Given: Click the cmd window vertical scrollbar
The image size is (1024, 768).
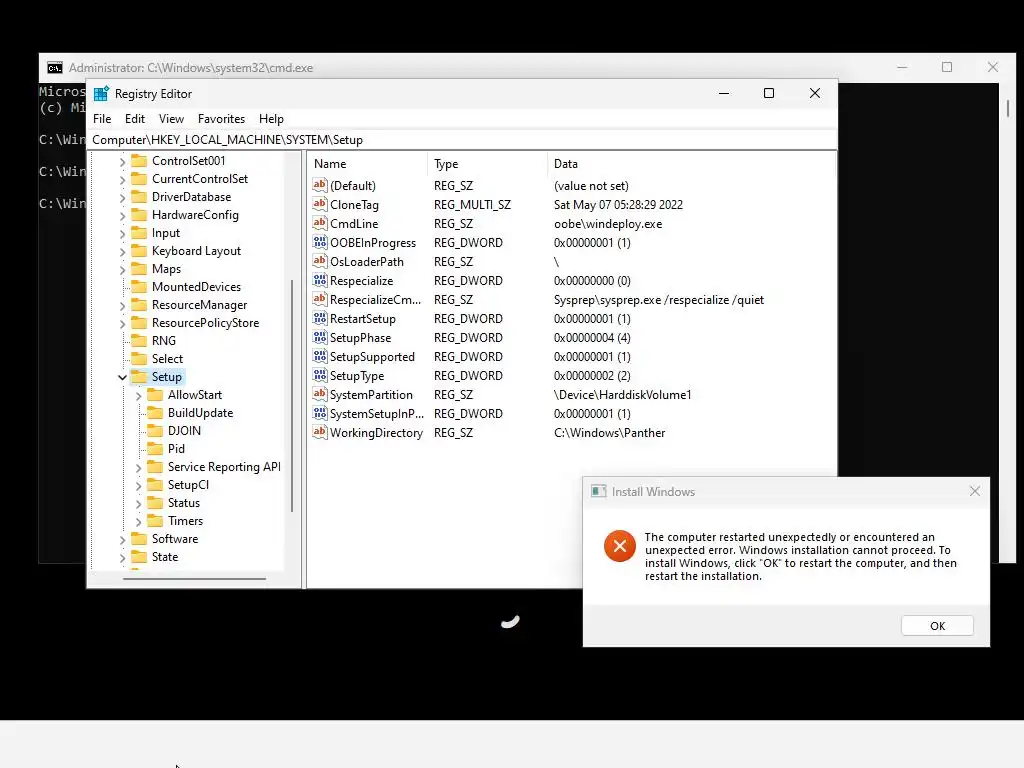Looking at the screenshot, I should click(x=1008, y=108).
